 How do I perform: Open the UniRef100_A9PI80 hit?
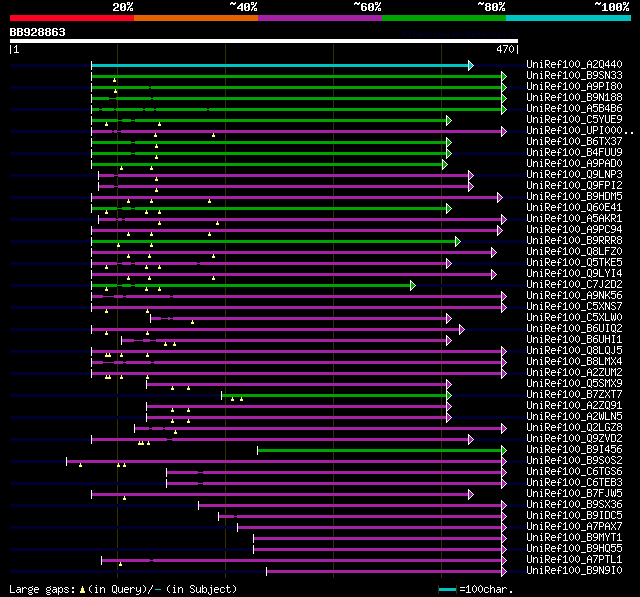[x=574, y=87]
